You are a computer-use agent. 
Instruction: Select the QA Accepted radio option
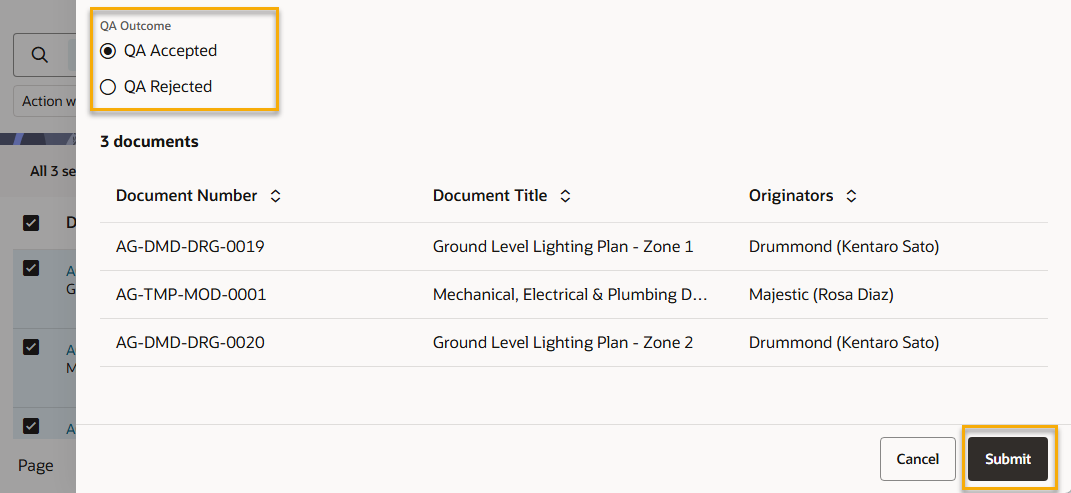pyautogui.click(x=108, y=51)
